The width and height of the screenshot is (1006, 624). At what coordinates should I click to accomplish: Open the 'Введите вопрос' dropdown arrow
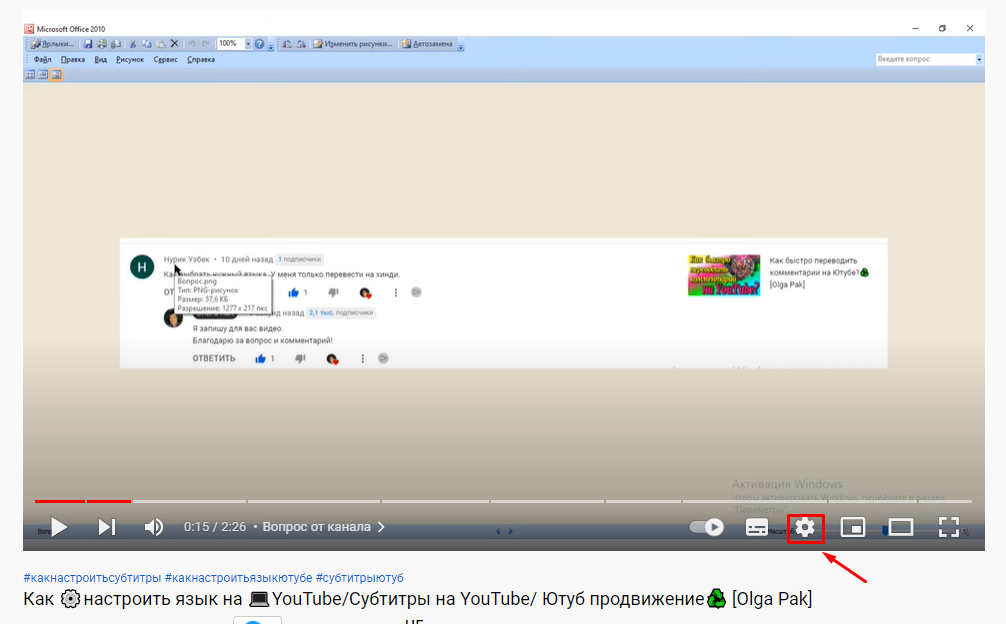(x=979, y=59)
